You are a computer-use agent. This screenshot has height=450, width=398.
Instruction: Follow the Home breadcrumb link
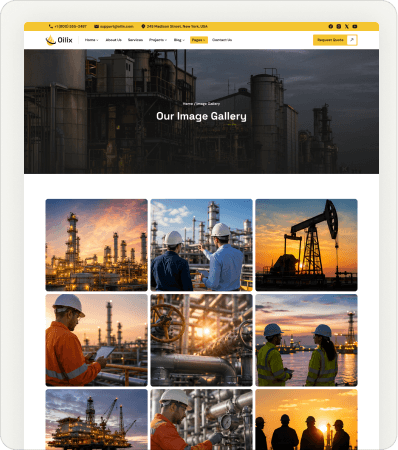tap(188, 104)
